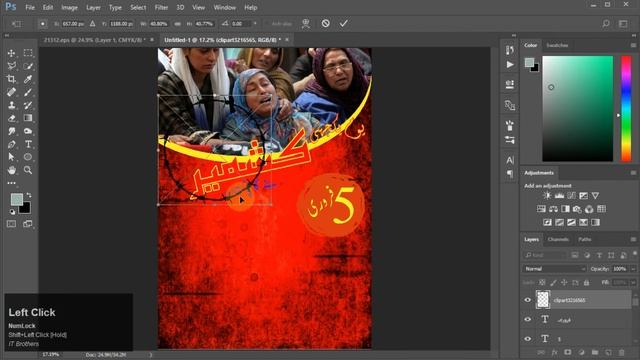Select the Hand tool
The image size is (640, 360).
(x=11, y=170)
